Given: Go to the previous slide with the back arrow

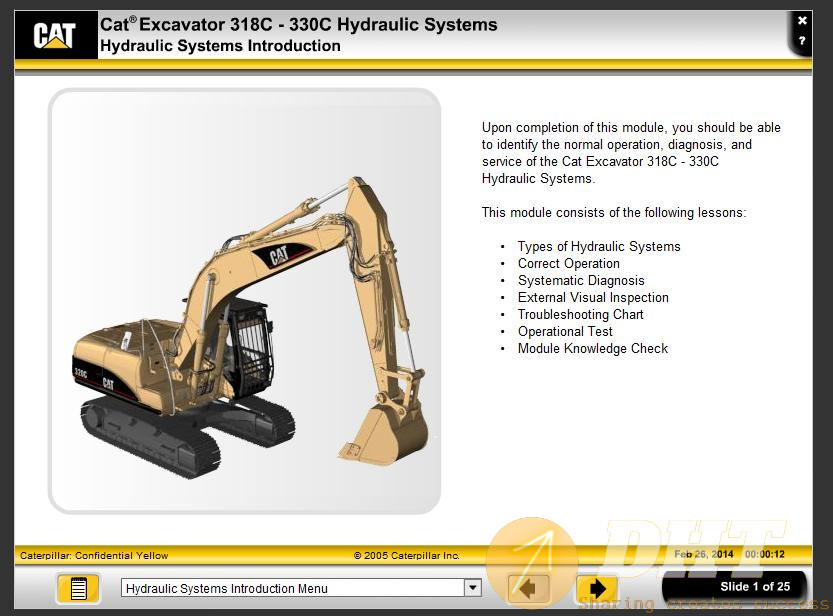Looking at the screenshot, I should [528, 588].
